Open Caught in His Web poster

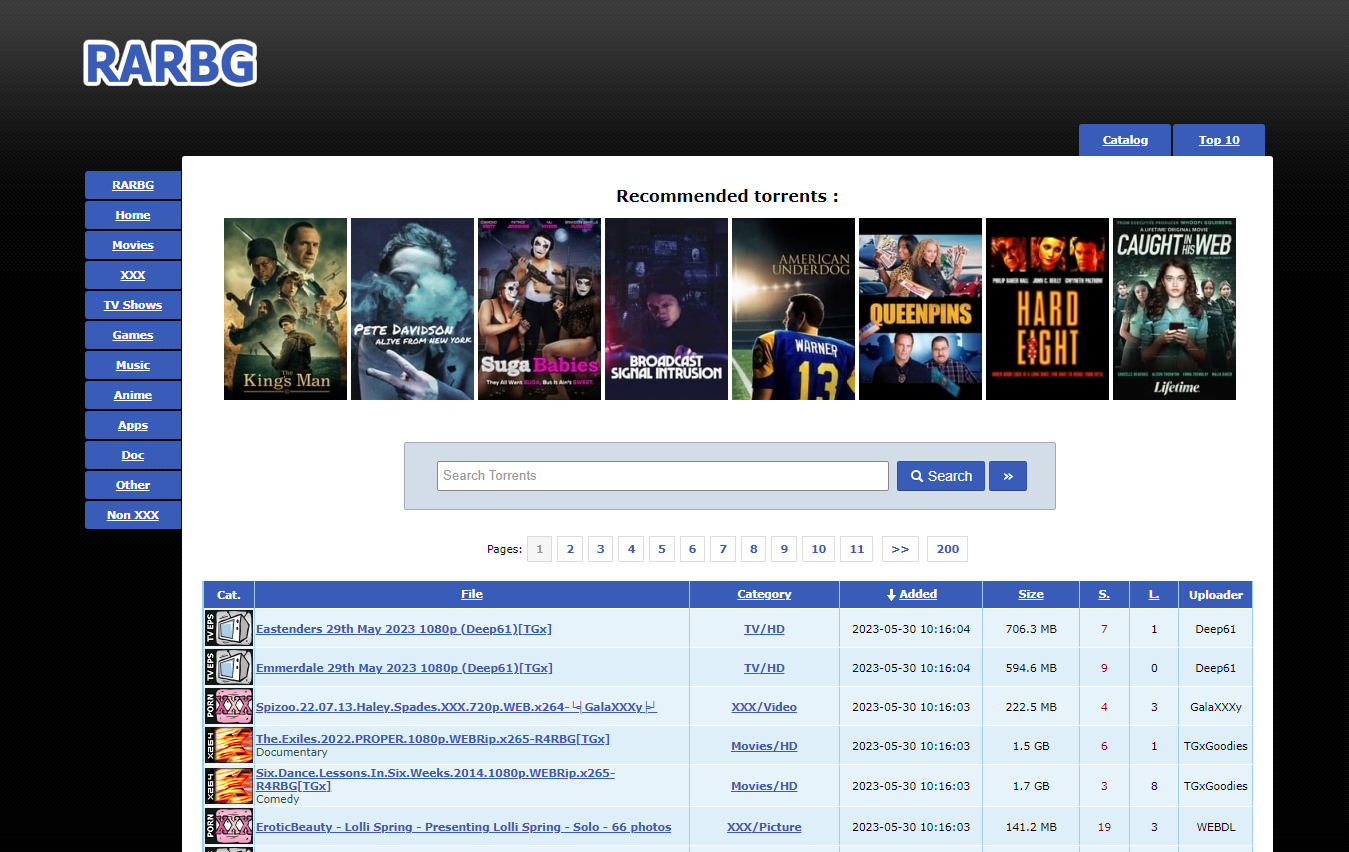(x=1174, y=309)
